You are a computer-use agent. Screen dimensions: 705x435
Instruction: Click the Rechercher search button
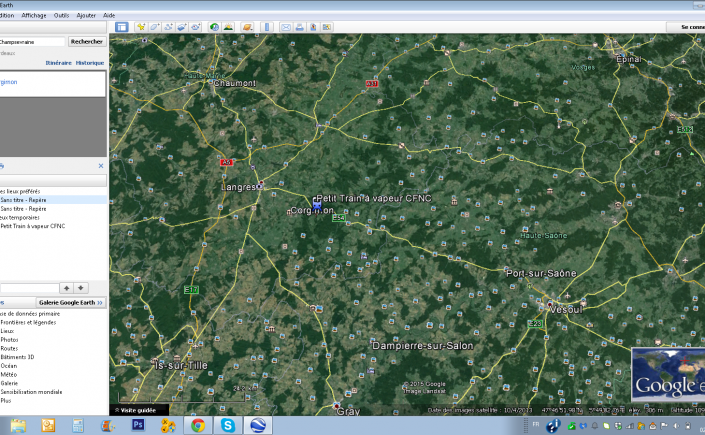[x=86, y=41]
